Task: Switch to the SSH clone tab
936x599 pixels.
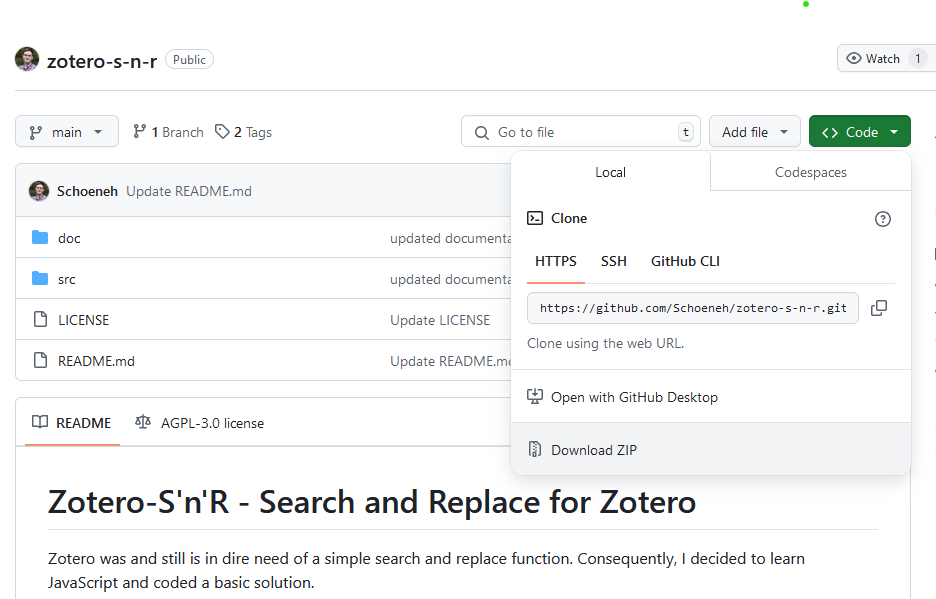Action: click(614, 261)
